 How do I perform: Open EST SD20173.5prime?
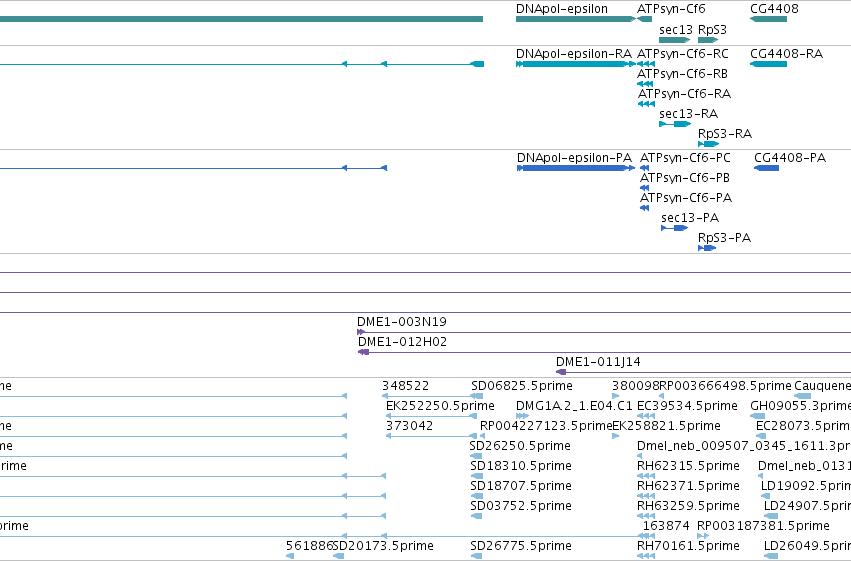(338, 557)
